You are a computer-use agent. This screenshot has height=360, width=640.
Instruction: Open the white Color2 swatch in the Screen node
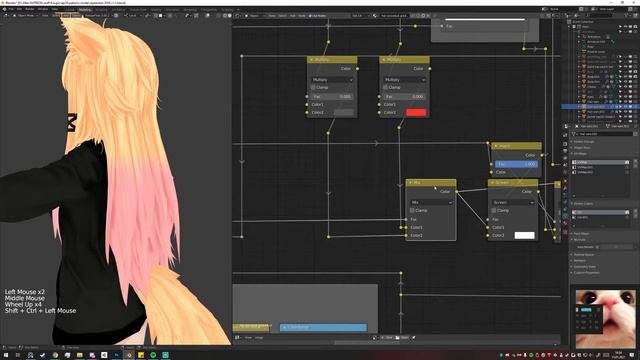coord(524,236)
